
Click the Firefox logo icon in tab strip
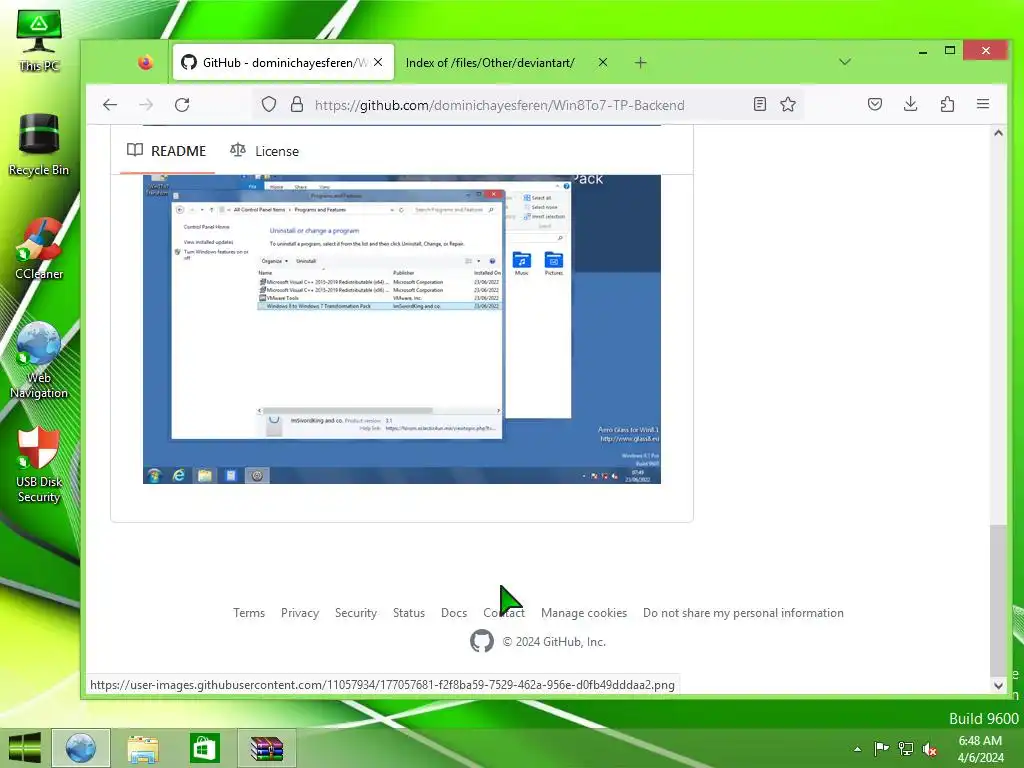point(145,63)
